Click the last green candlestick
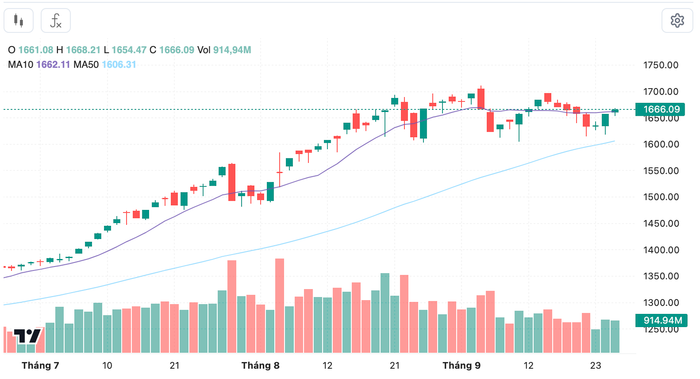This screenshot has height=379, width=700. tap(615, 111)
